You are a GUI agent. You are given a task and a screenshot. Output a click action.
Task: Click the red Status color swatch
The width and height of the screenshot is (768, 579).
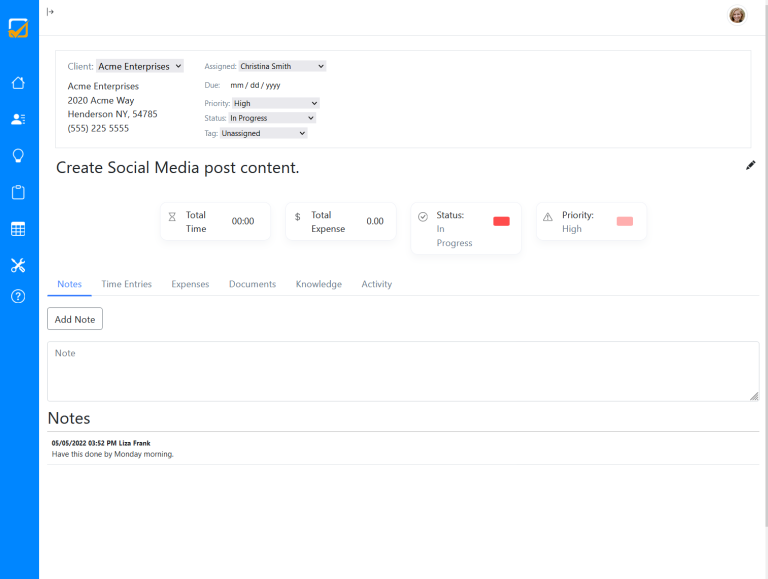501,221
